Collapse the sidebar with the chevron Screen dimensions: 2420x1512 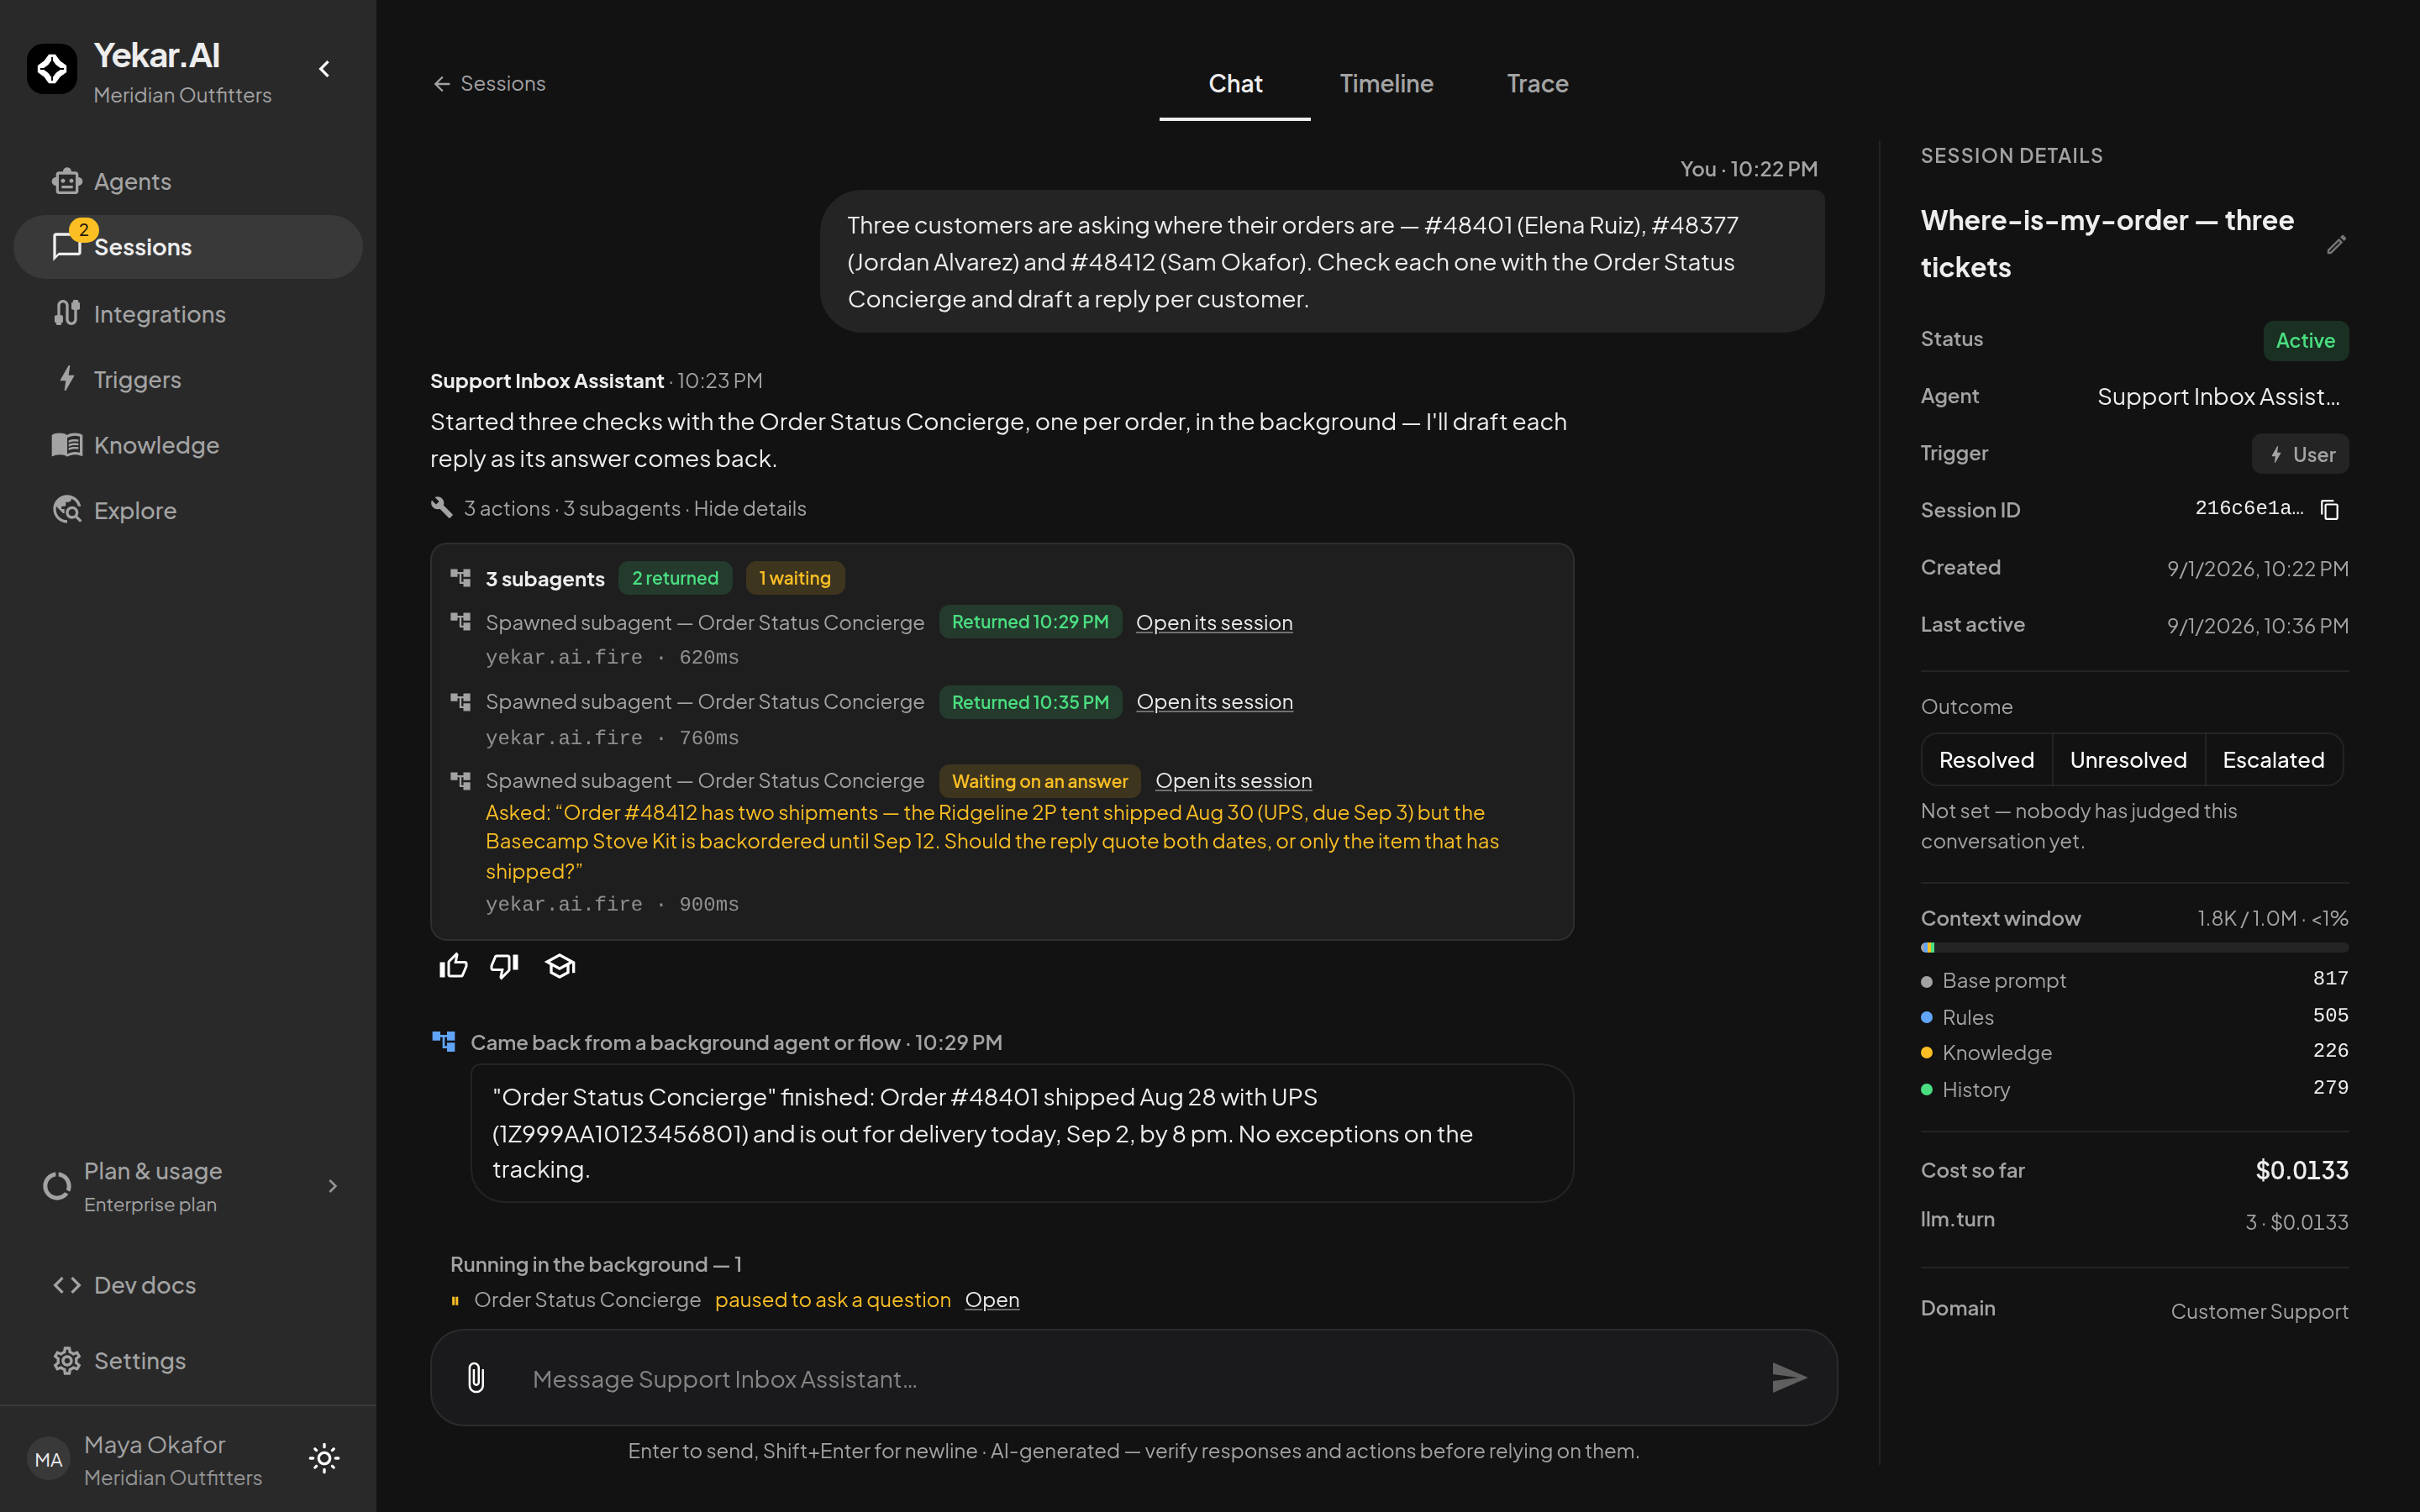tap(324, 69)
